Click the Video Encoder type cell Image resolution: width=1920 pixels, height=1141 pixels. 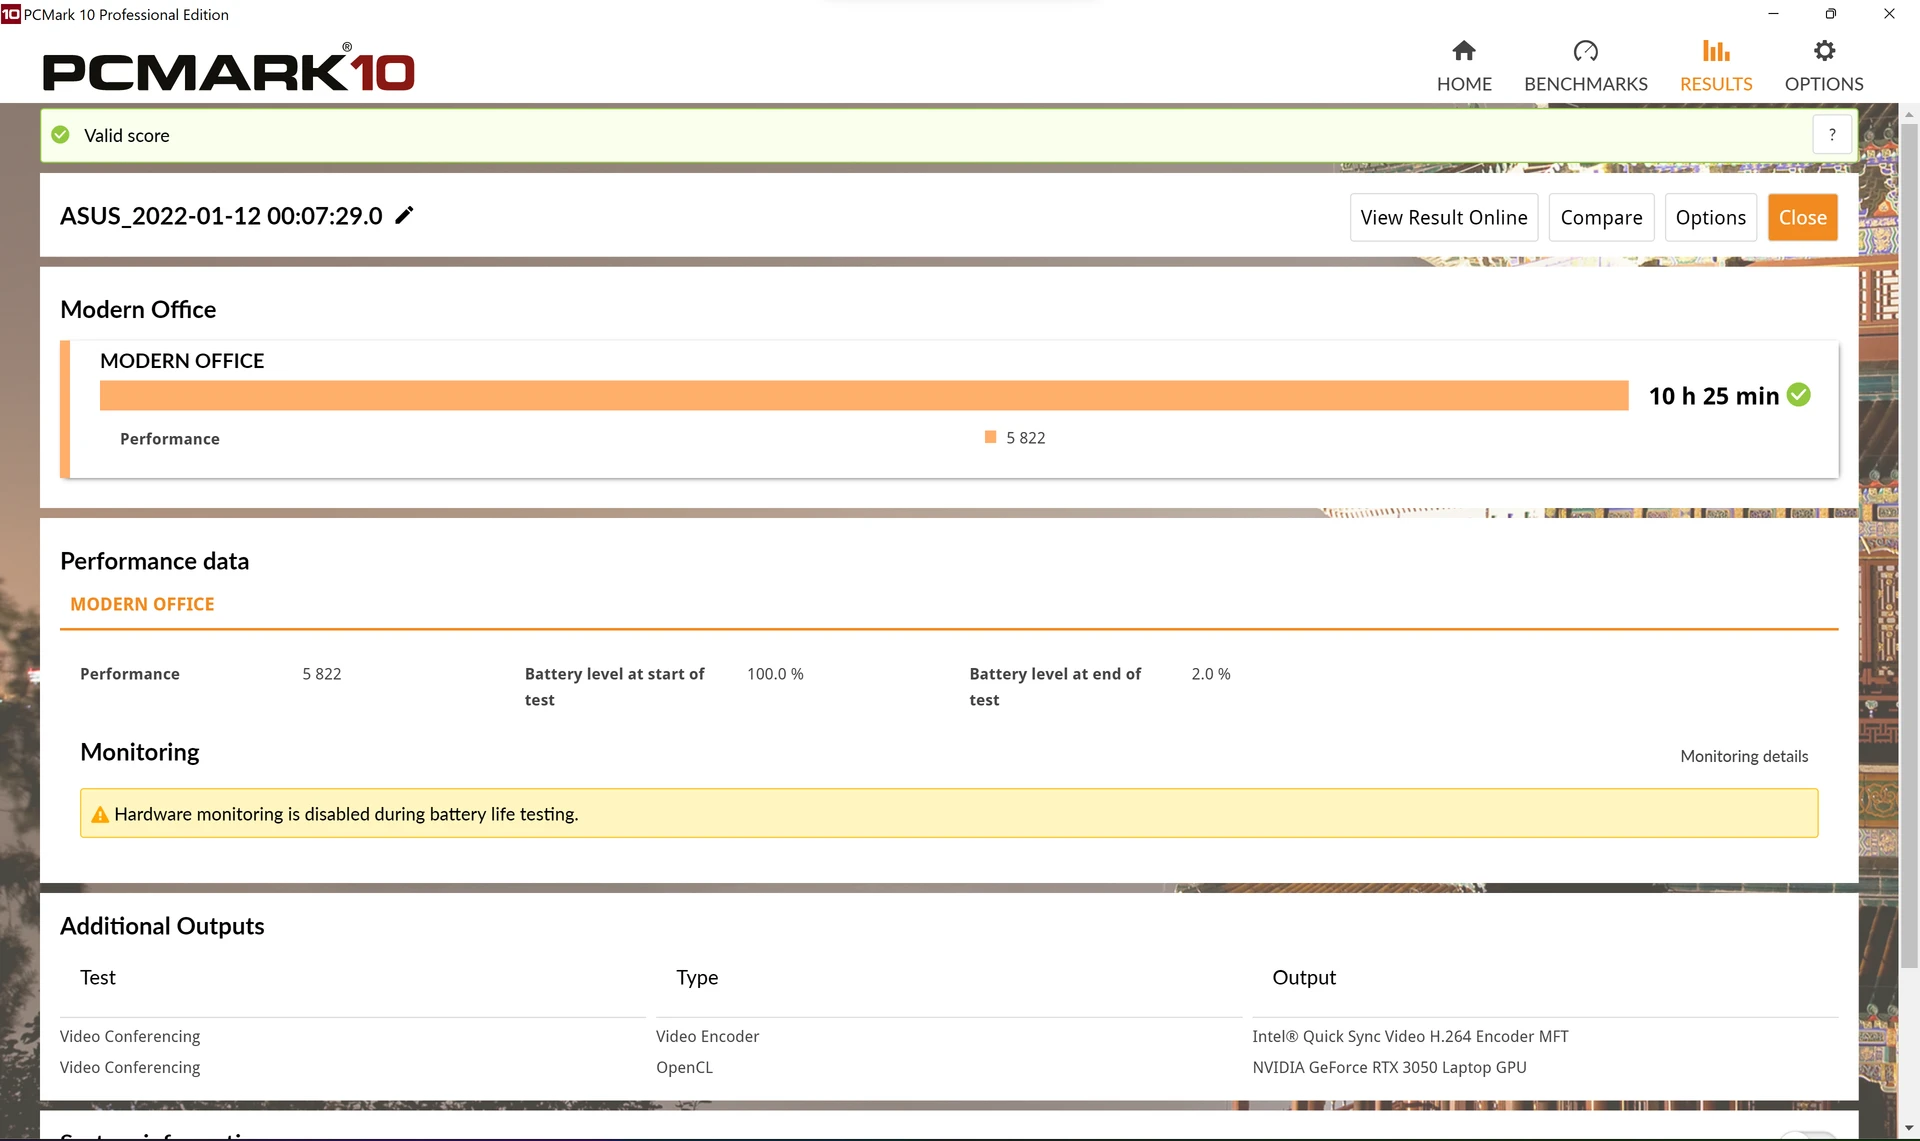coord(707,1036)
